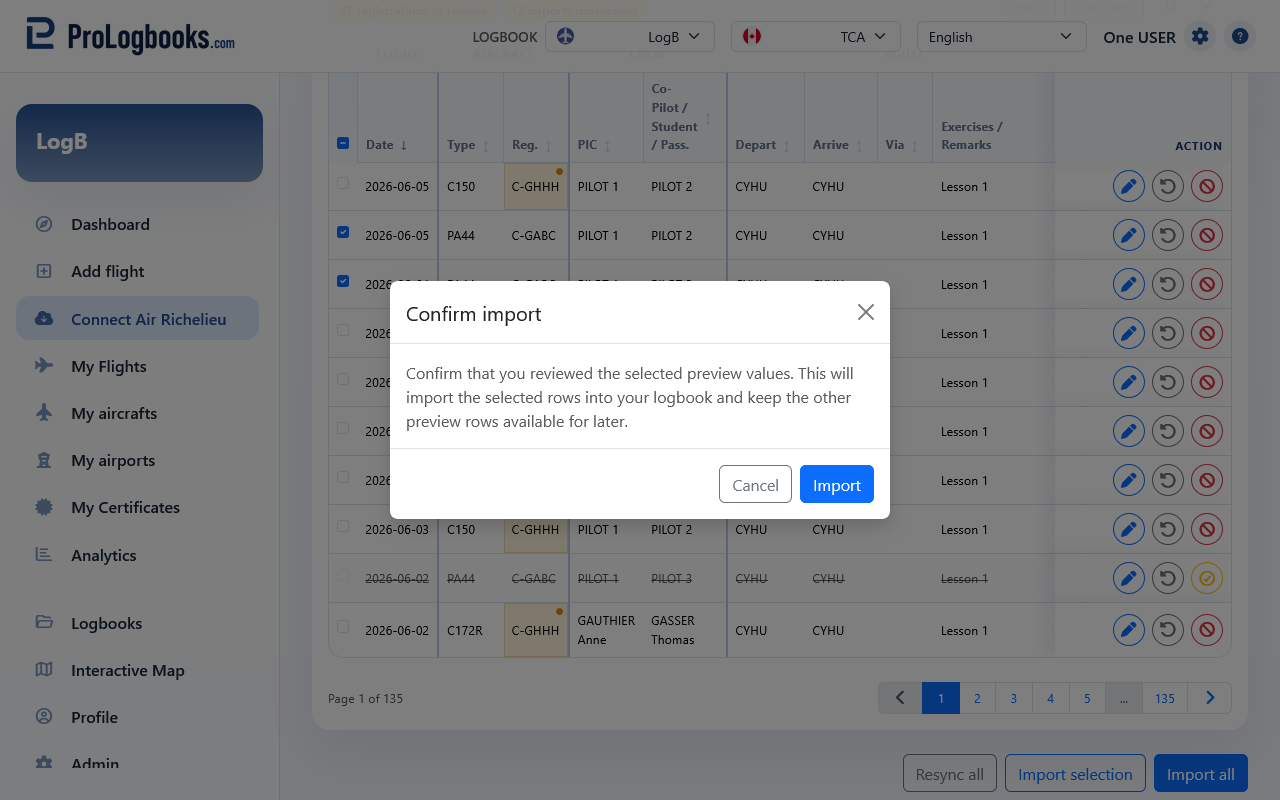Sort table by Depart column
This screenshot has height=800, width=1280.
[x=763, y=145]
